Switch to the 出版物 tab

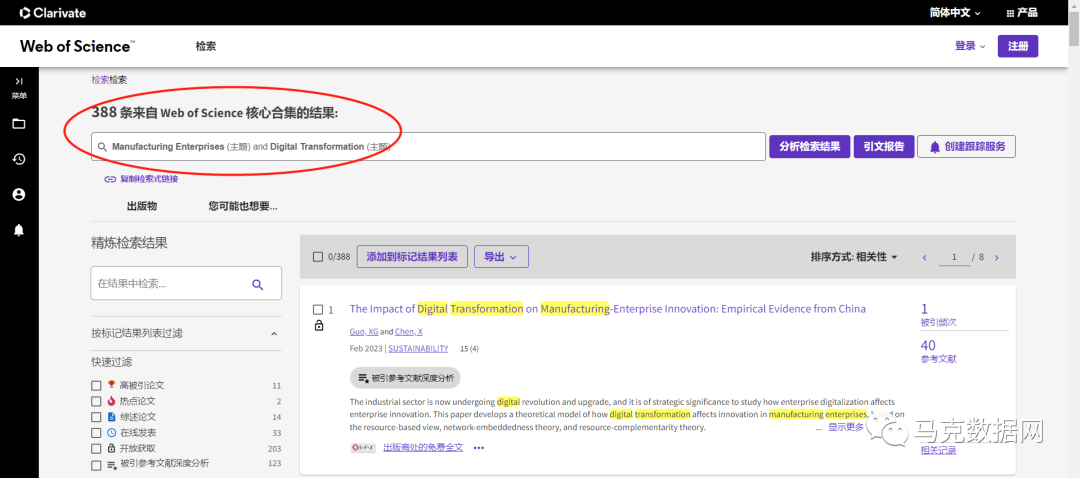point(142,207)
